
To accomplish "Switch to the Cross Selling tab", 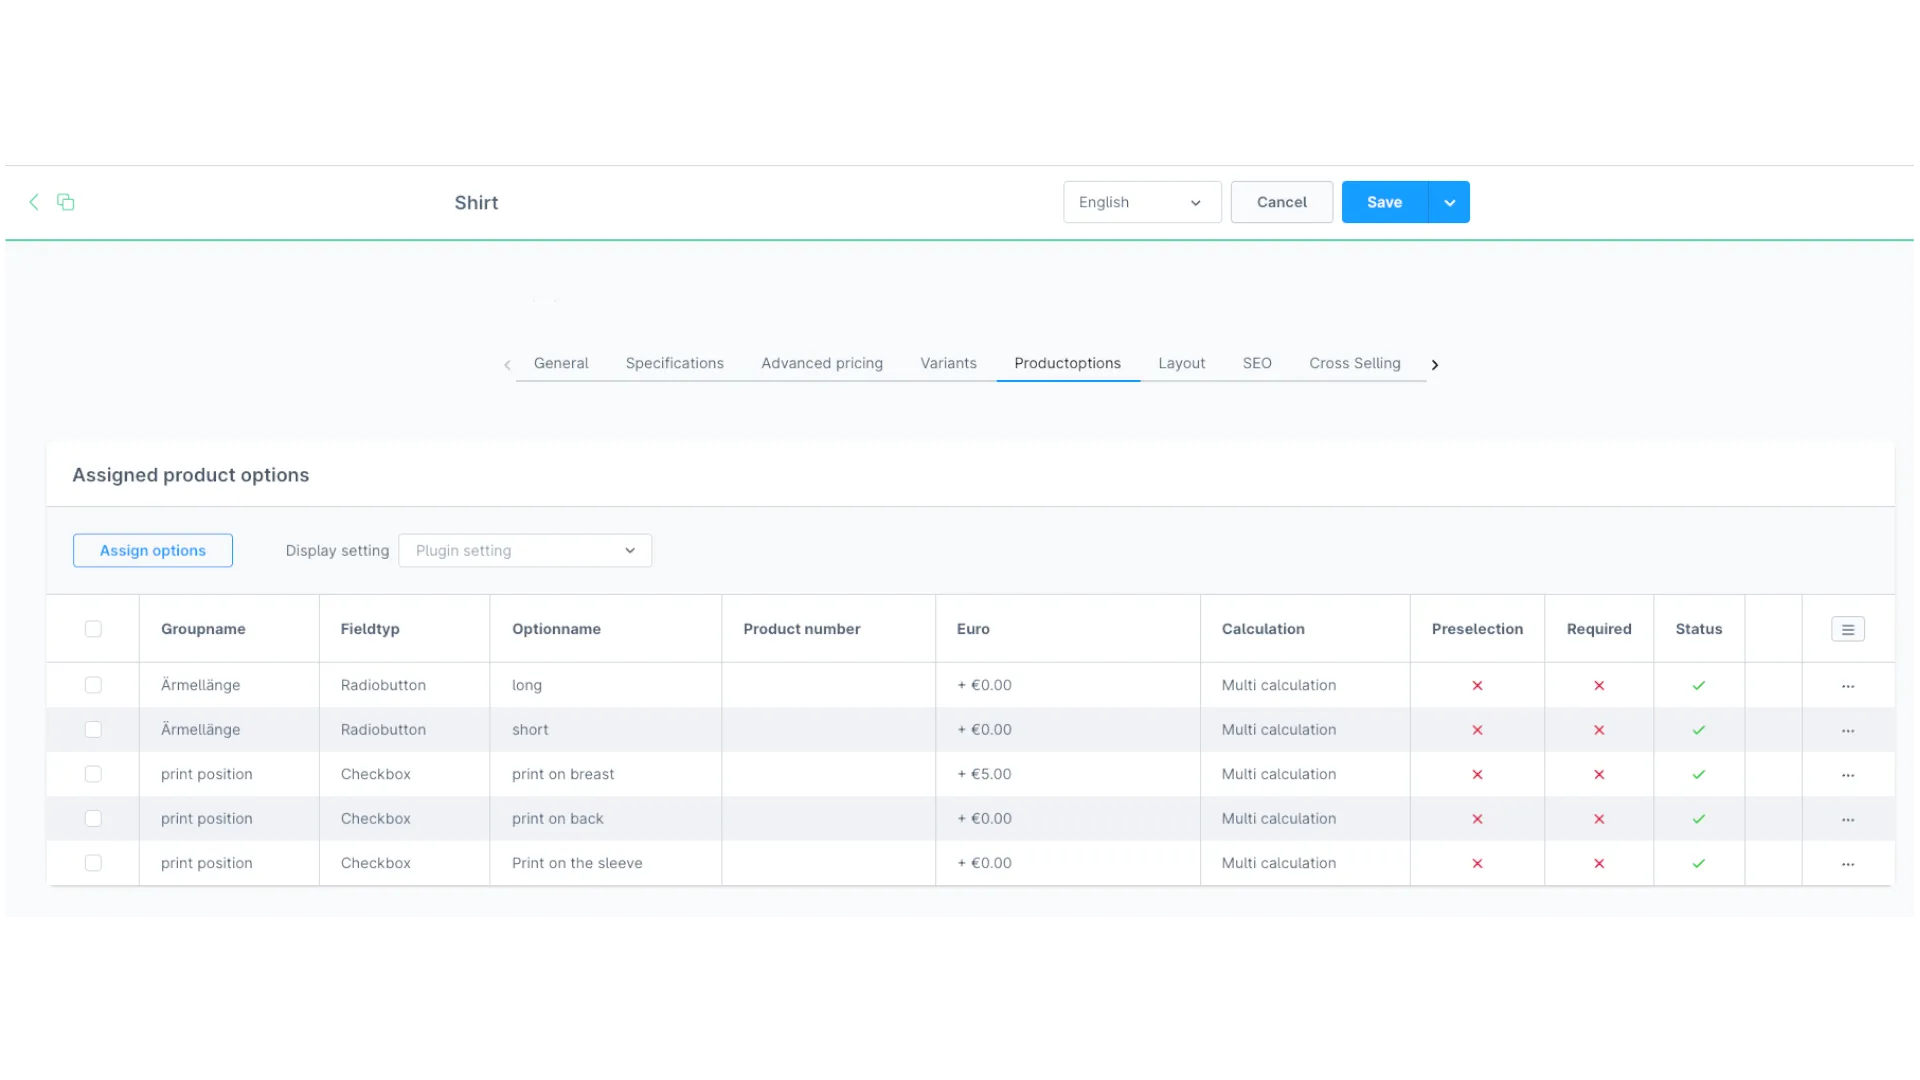I will point(1355,363).
